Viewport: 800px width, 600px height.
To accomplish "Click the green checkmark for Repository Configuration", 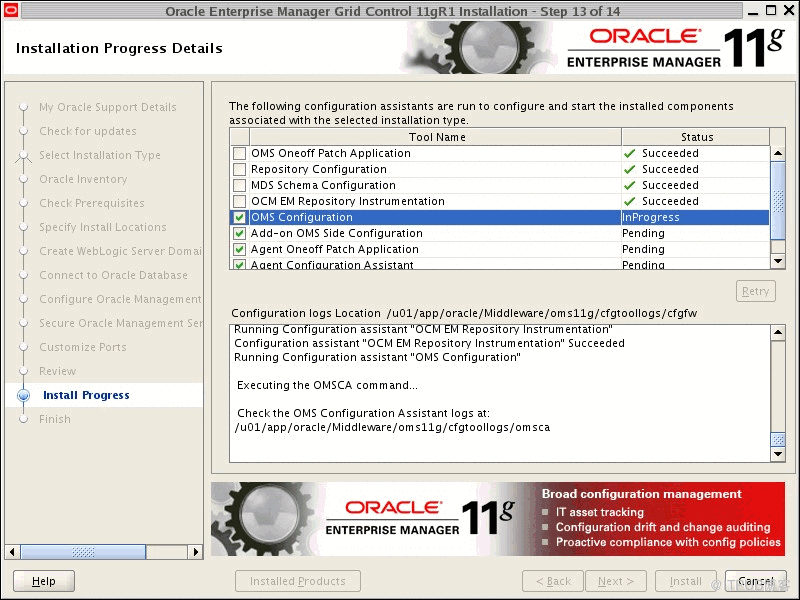I will [630, 169].
